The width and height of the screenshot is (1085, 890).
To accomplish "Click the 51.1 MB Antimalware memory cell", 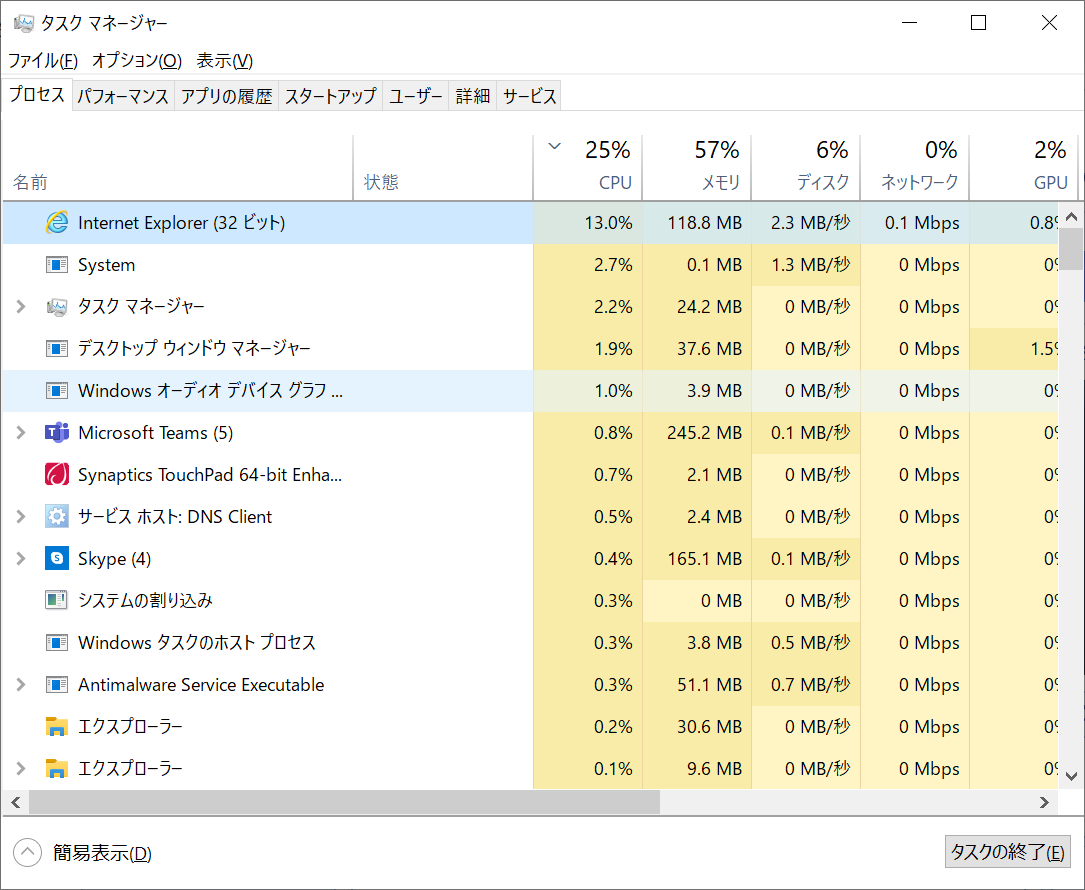I will (697, 685).
